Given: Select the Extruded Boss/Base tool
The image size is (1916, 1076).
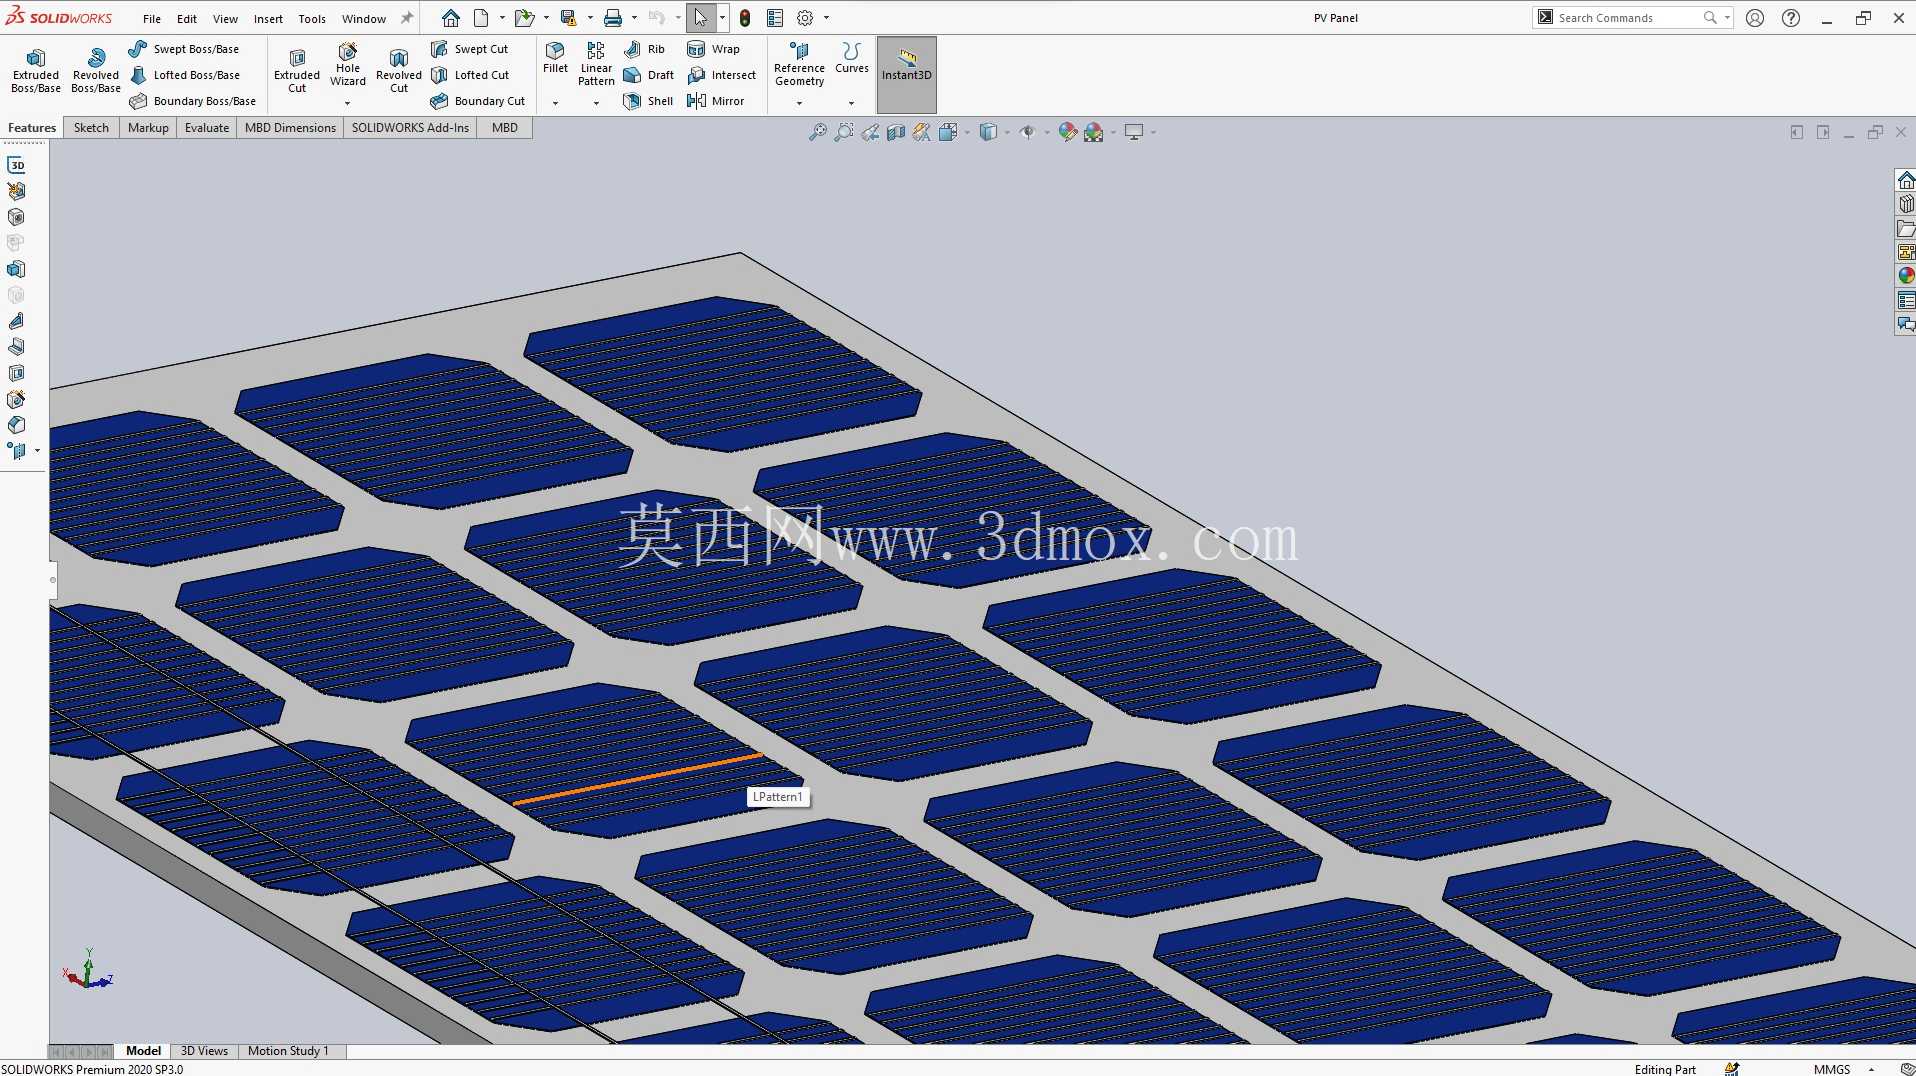Looking at the screenshot, I should coord(36,71).
